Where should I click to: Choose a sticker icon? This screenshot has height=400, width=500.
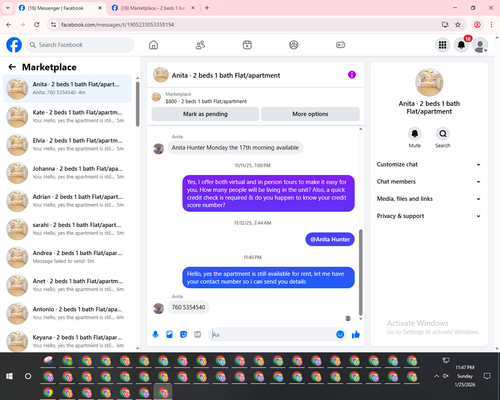click(183, 334)
